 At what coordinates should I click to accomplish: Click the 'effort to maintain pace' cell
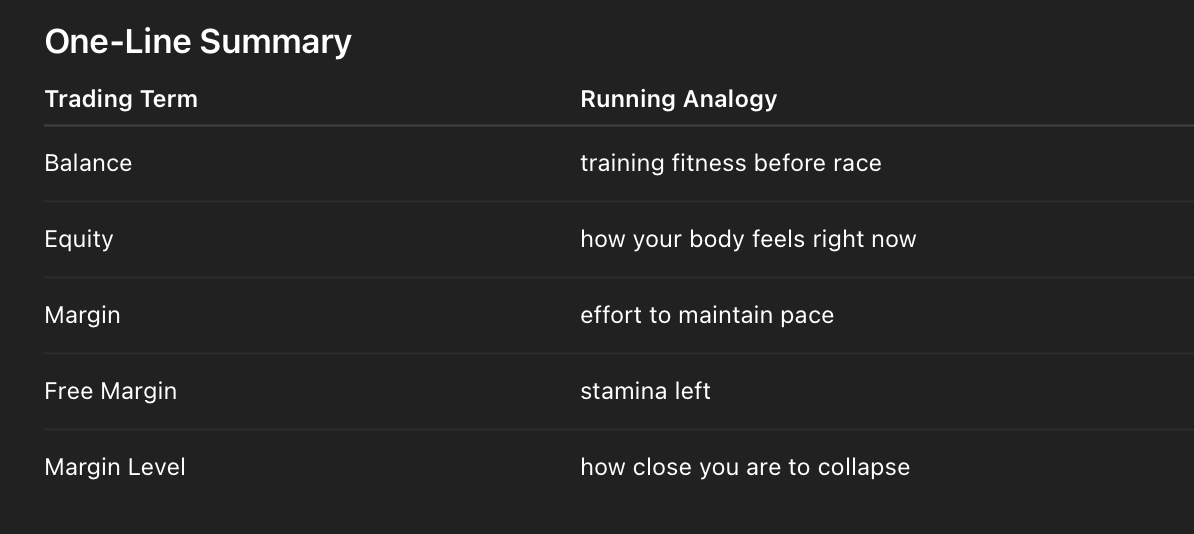click(706, 315)
